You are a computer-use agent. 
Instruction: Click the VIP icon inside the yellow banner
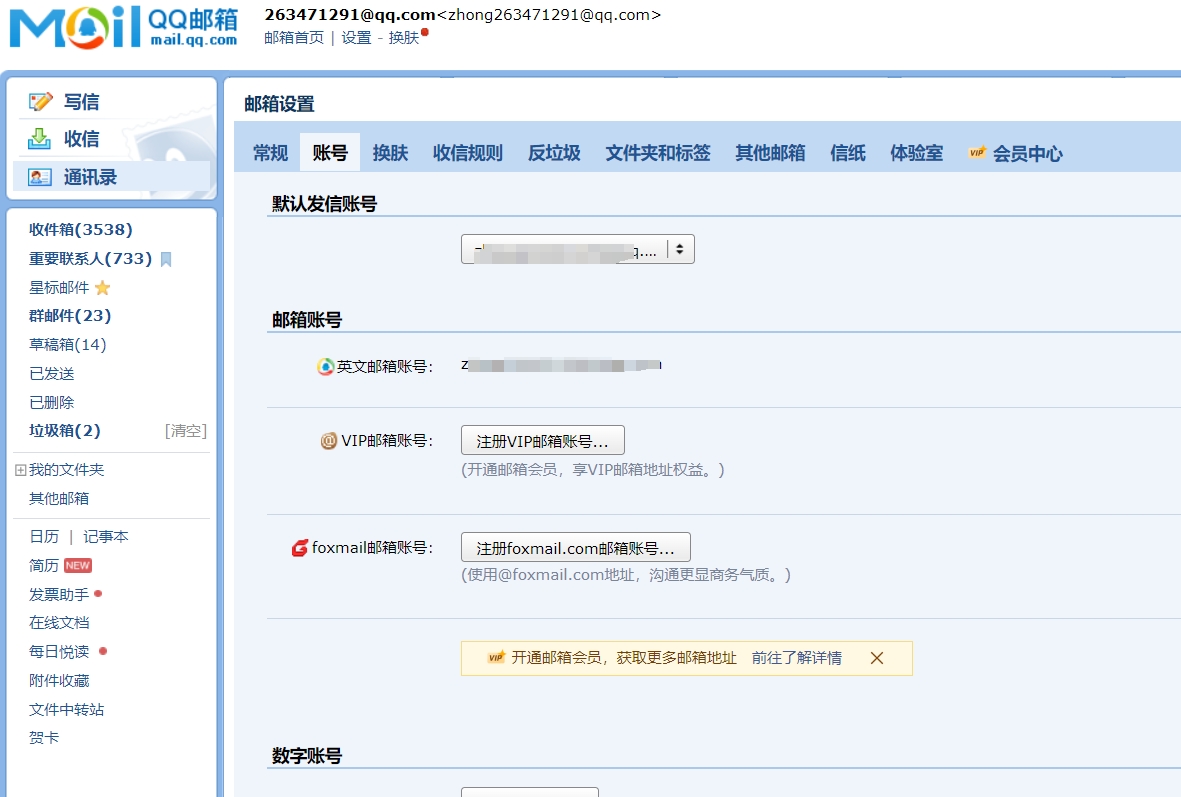point(496,658)
